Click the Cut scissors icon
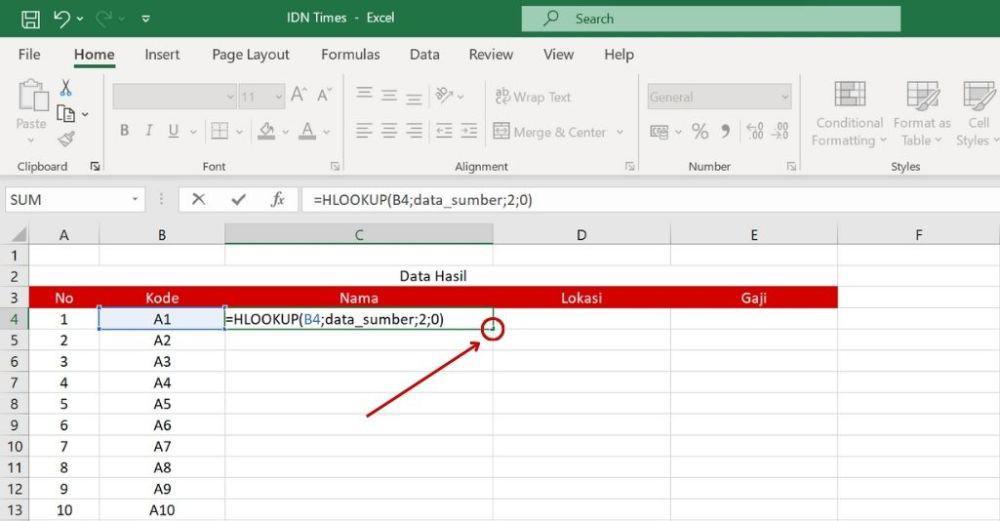 click(66, 87)
